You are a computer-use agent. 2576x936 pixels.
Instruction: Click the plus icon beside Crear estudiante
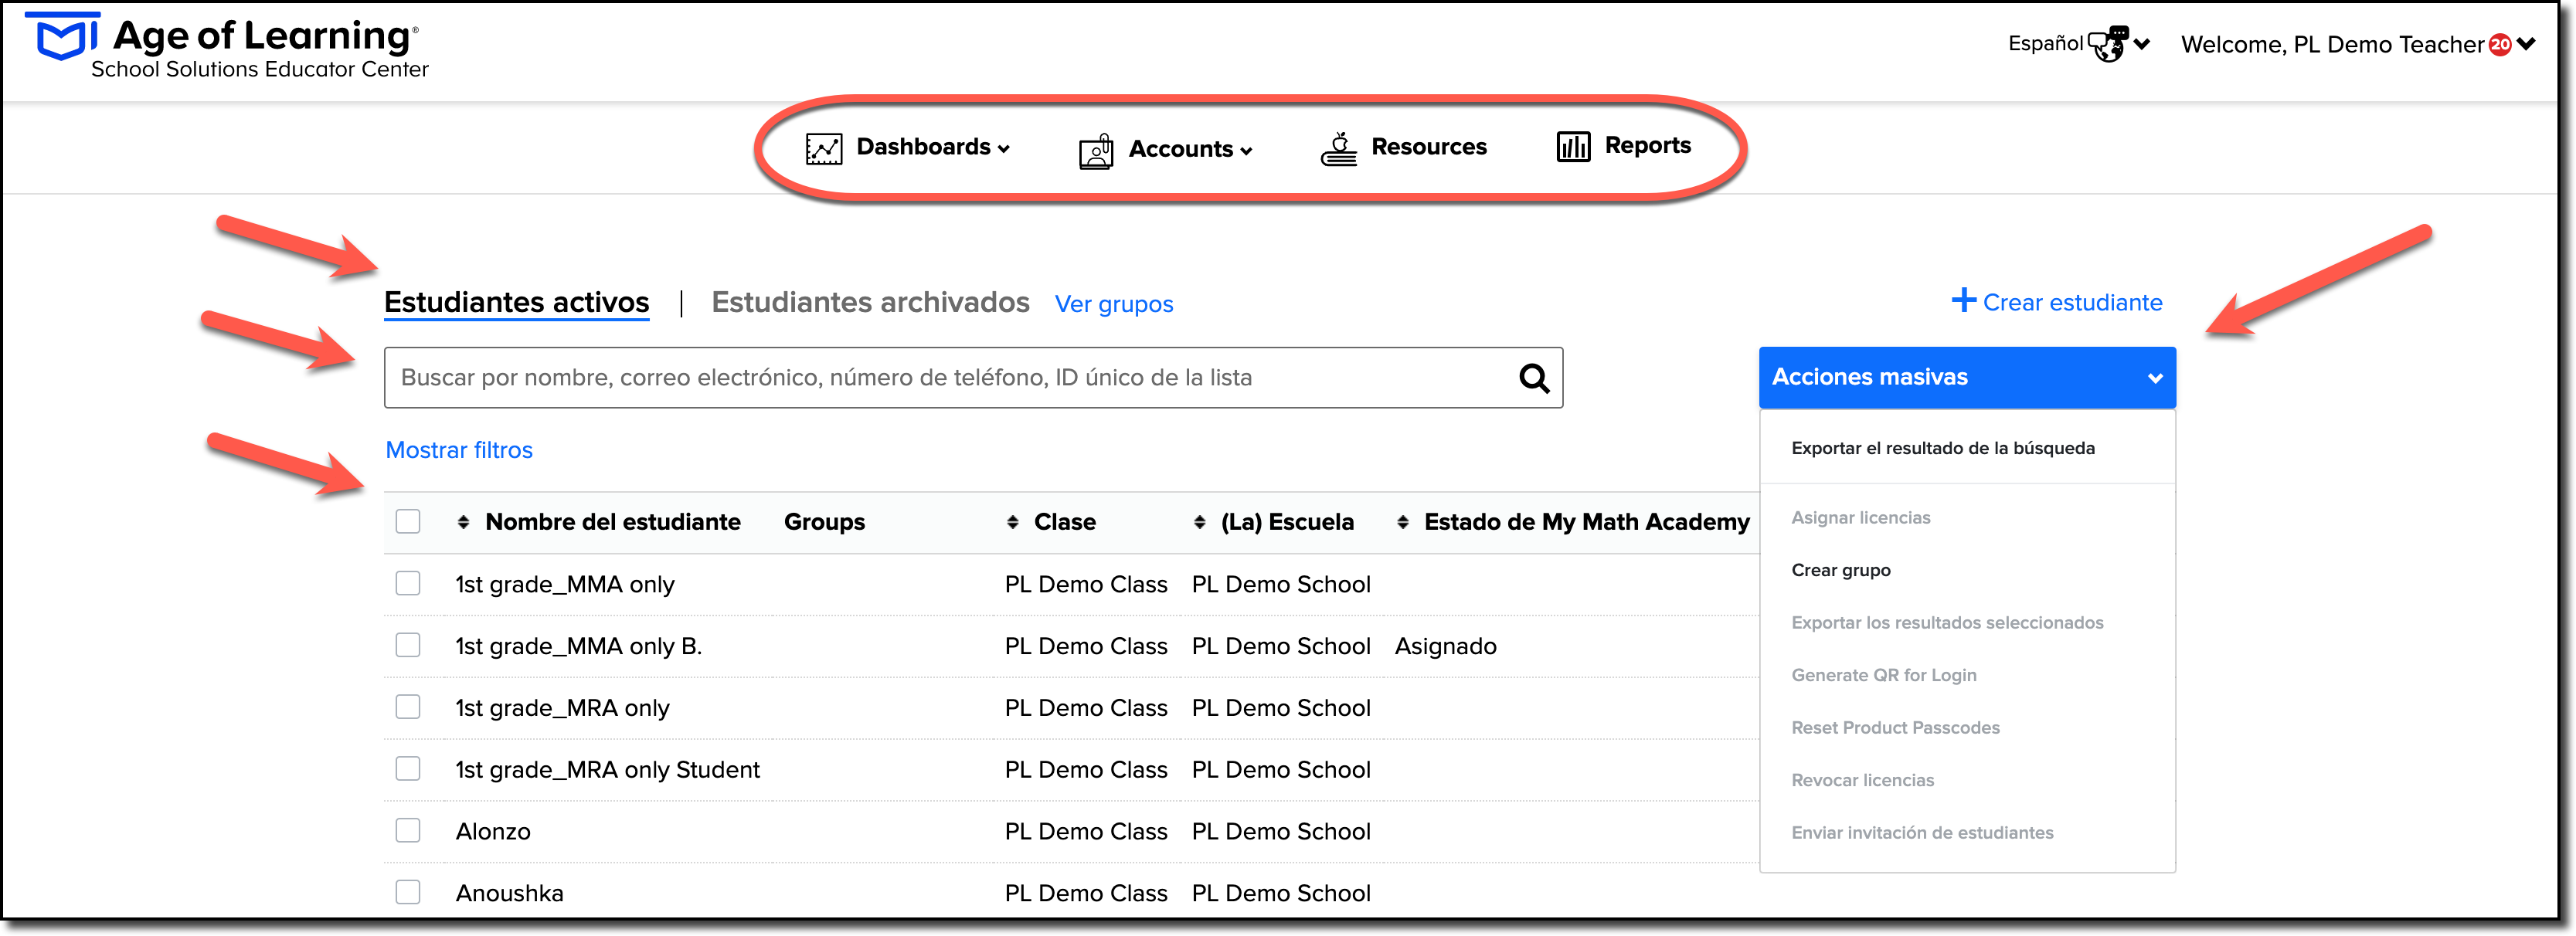pos(1963,300)
